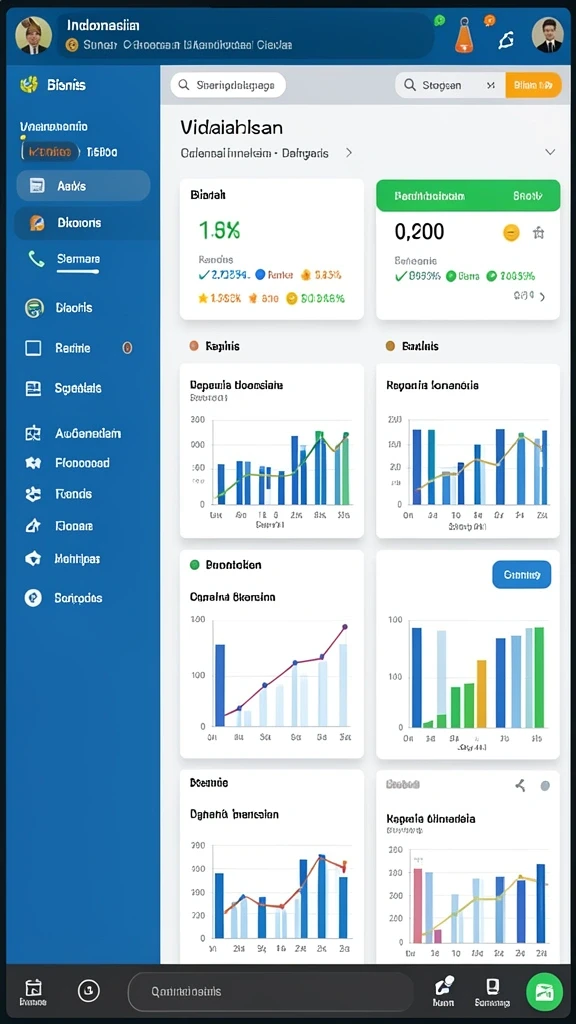Open the top-right profile avatar
576x1024 pixels.
pos(547,35)
